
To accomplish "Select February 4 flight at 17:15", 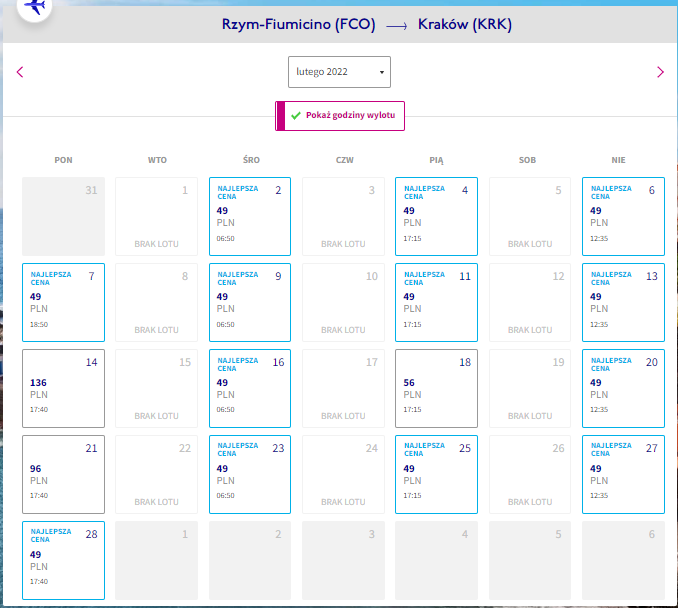I will pos(436,216).
